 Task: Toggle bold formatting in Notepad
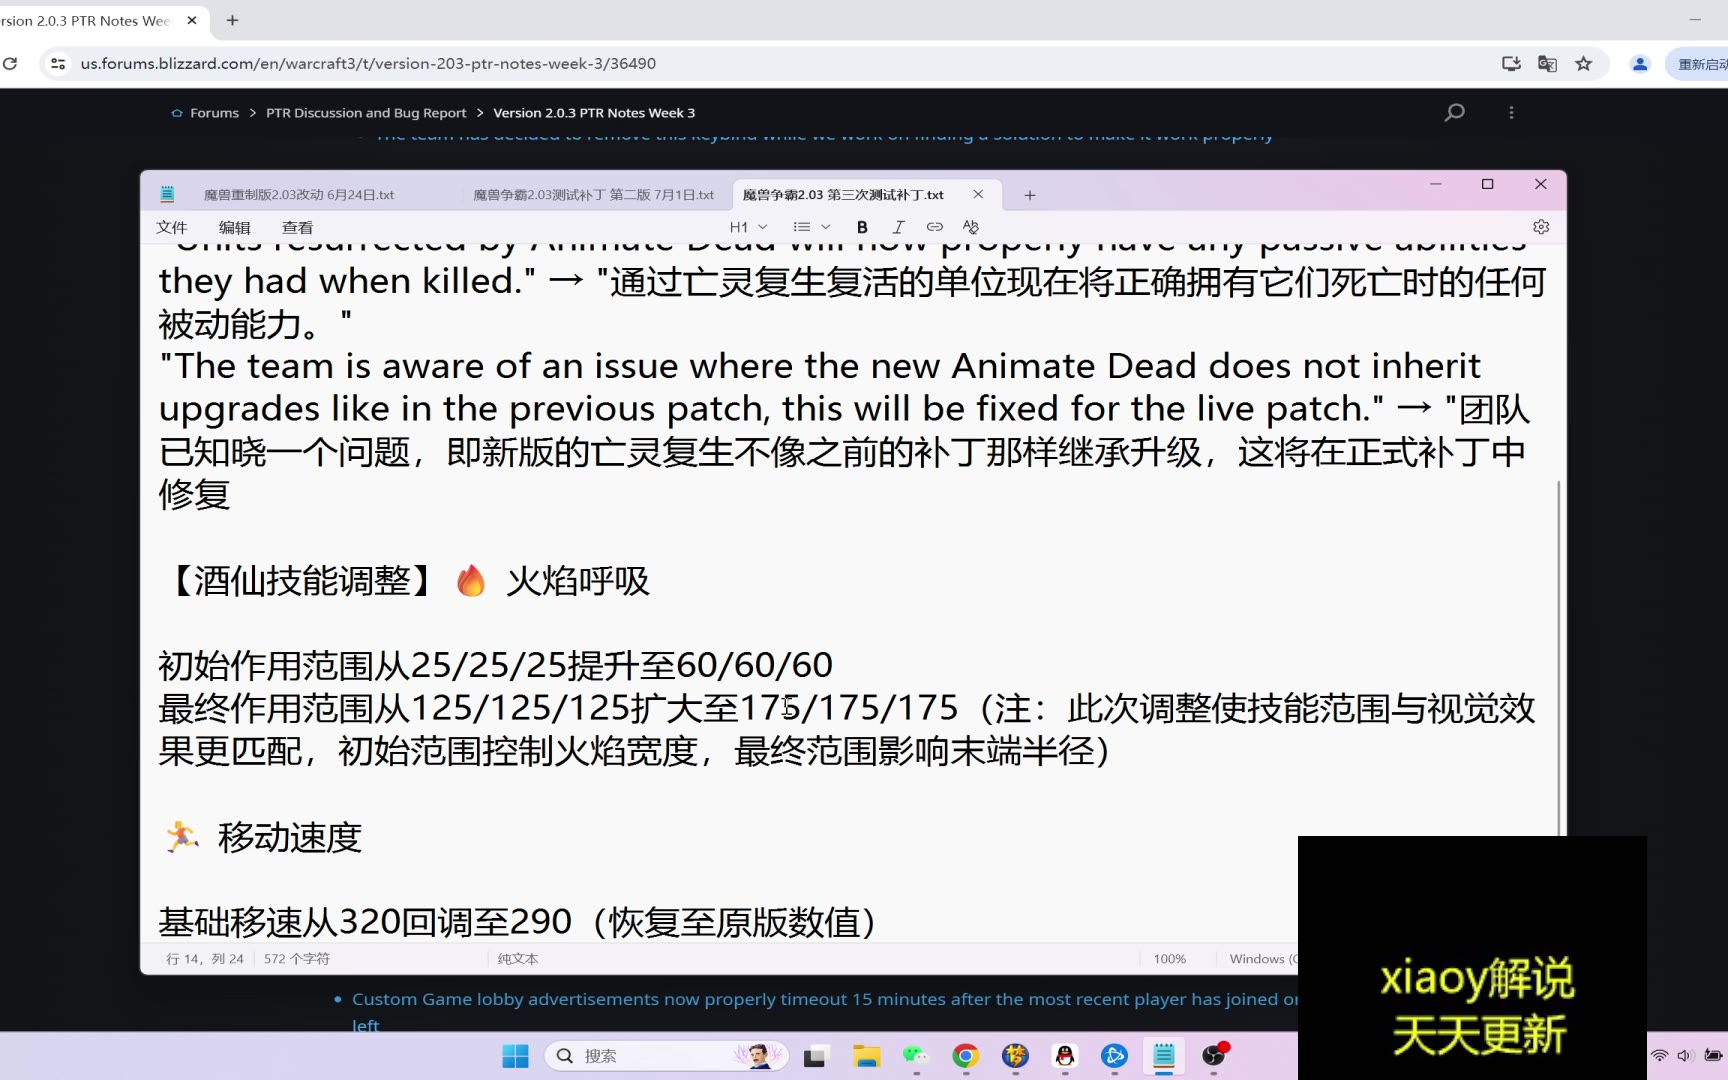[x=862, y=227]
